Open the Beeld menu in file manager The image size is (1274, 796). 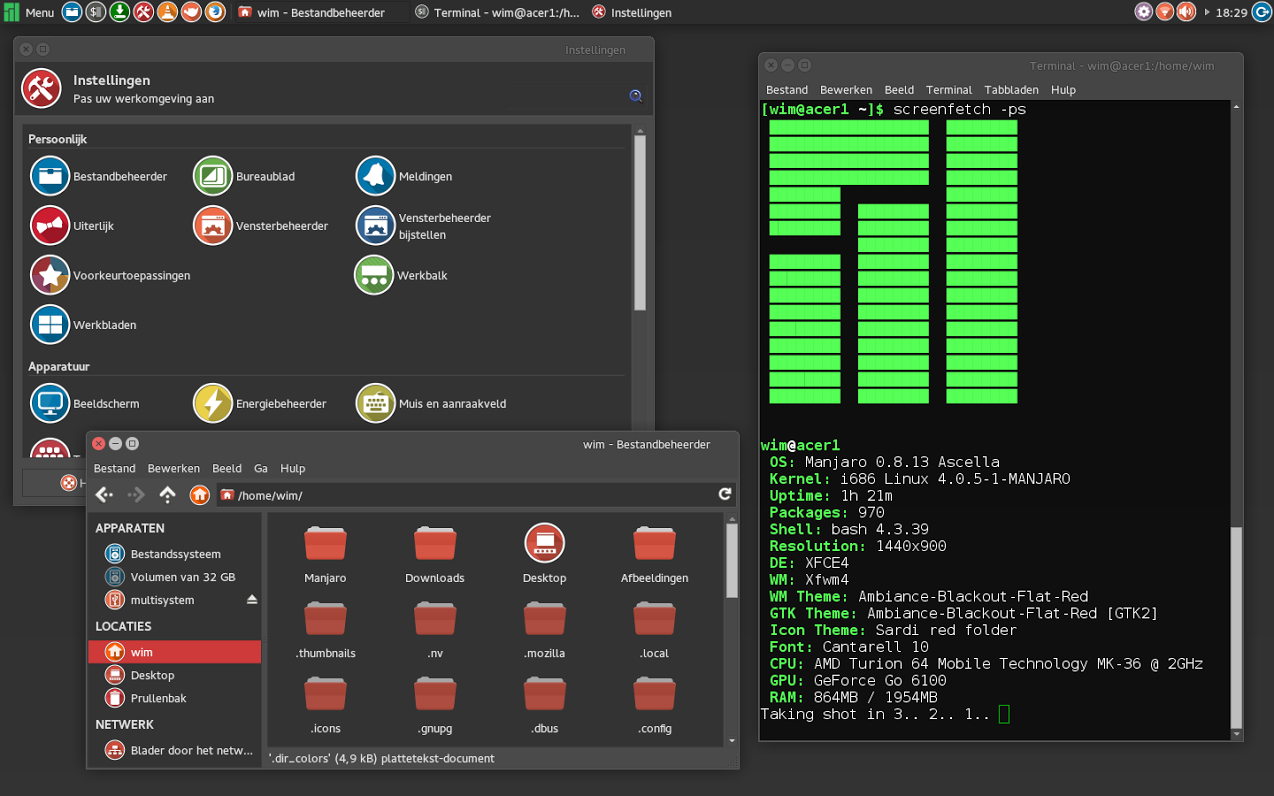[227, 468]
